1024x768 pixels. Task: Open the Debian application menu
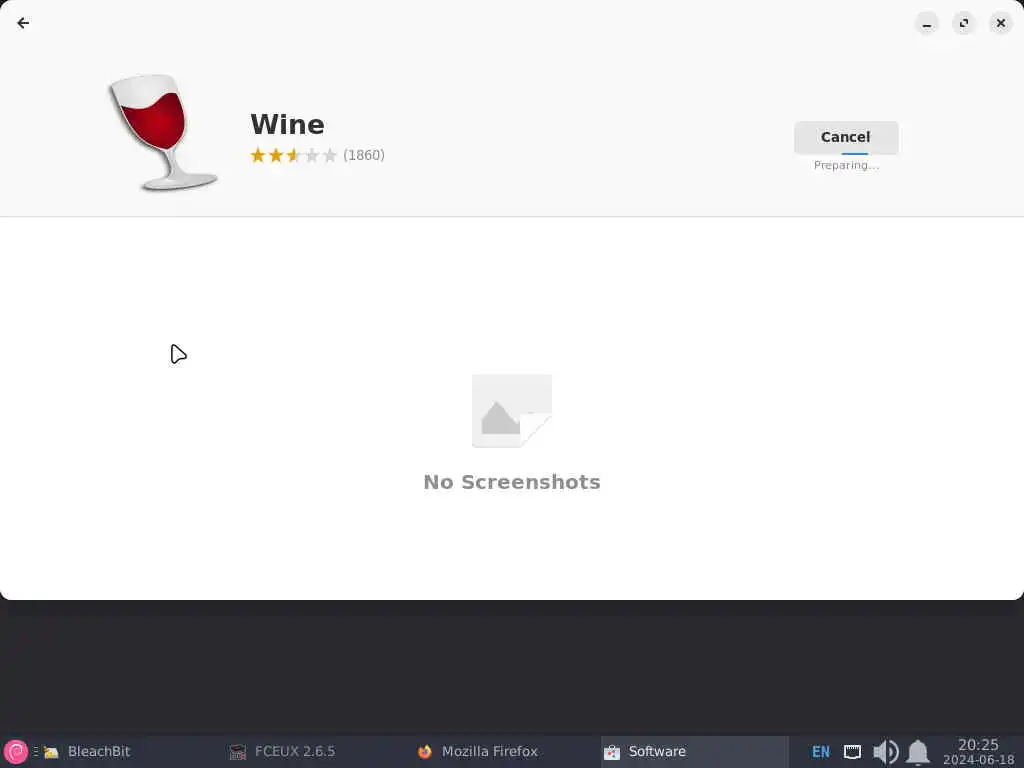(x=16, y=752)
